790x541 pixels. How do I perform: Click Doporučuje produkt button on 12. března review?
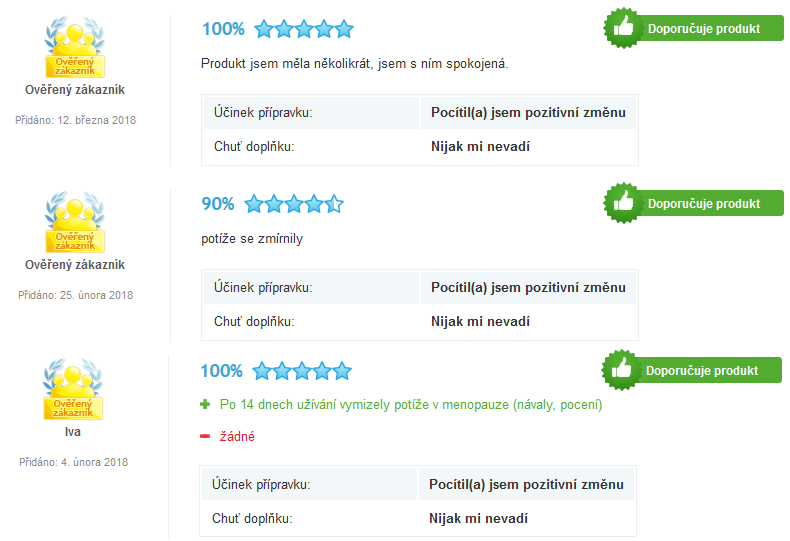(x=694, y=28)
